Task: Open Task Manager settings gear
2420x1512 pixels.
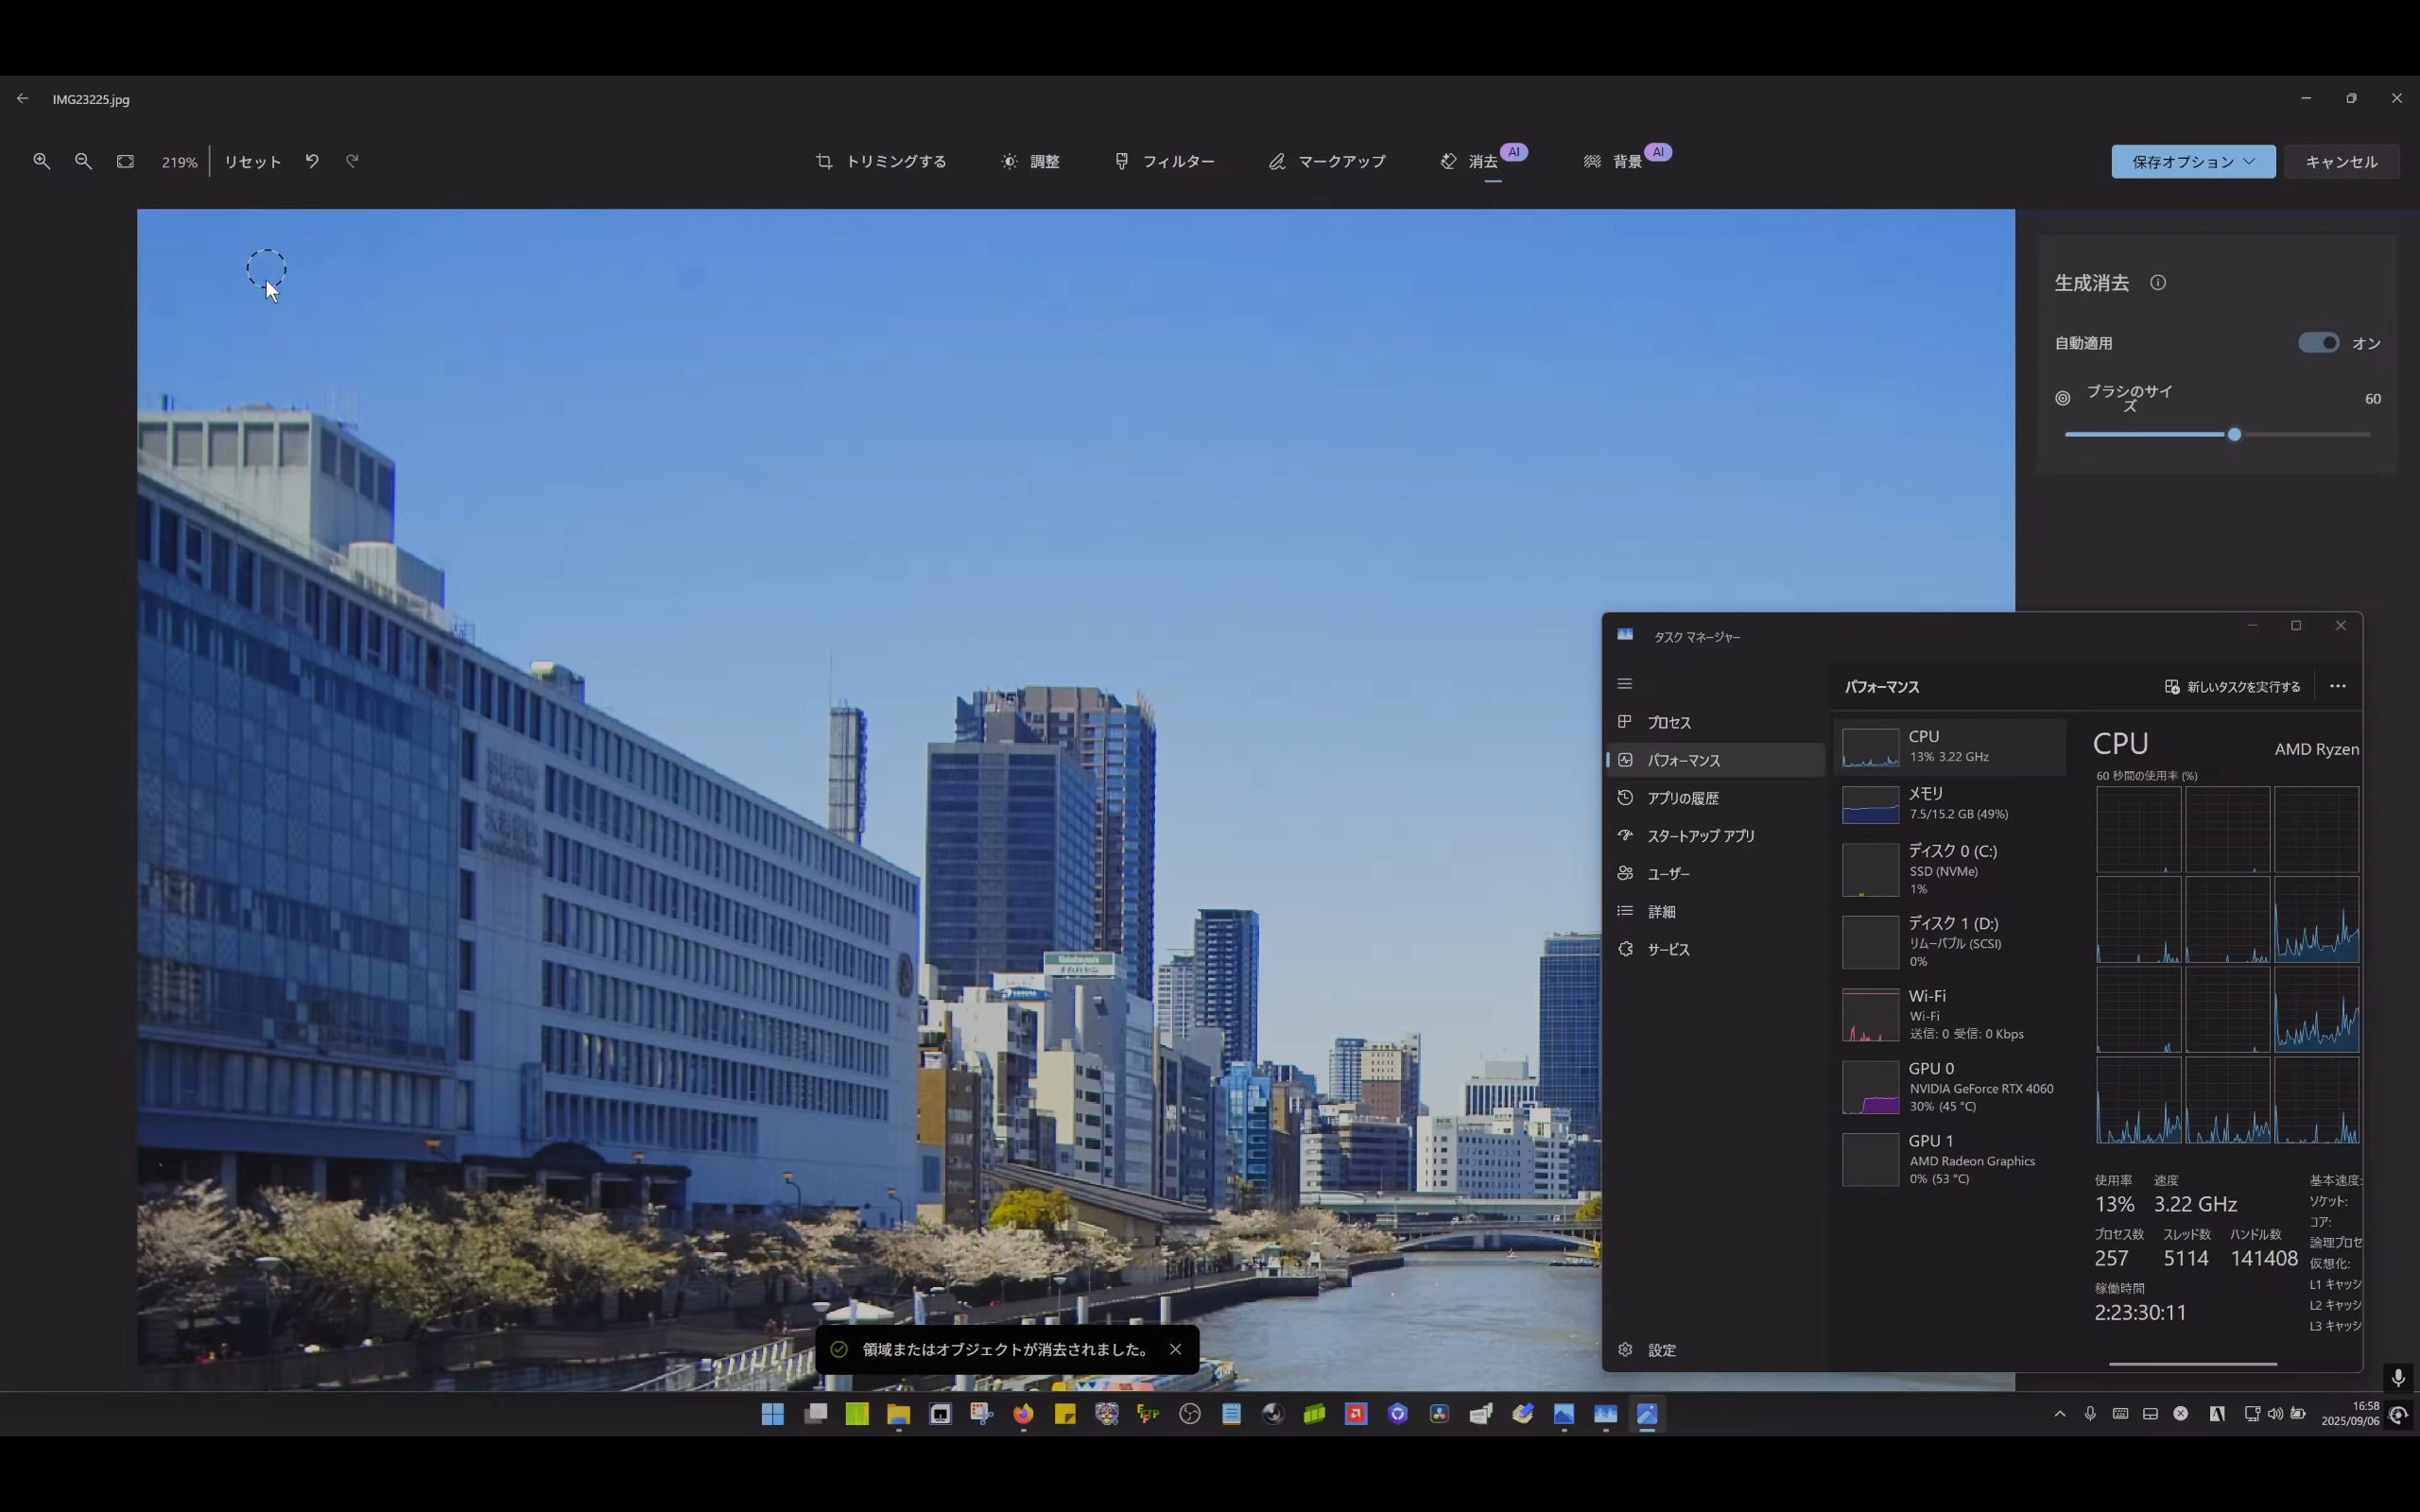Action: (1626, 1350)
